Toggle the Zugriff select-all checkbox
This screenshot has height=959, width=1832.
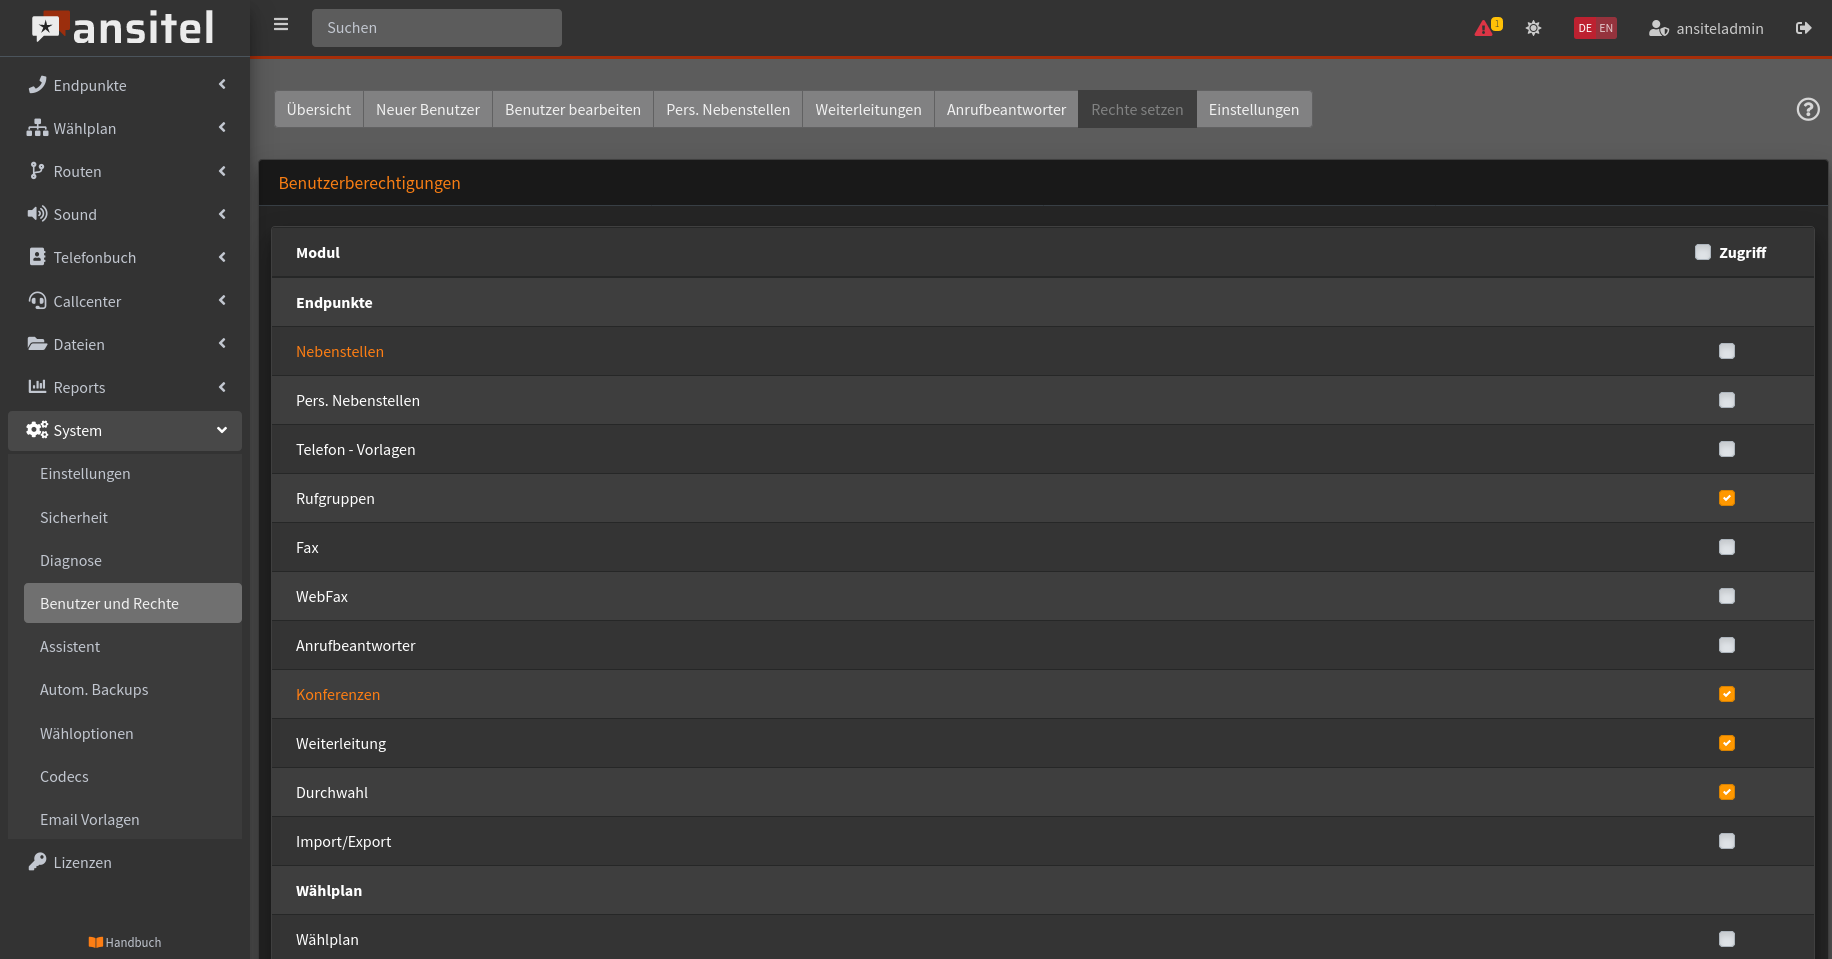pyautogui.click(x=1702, y=252)
